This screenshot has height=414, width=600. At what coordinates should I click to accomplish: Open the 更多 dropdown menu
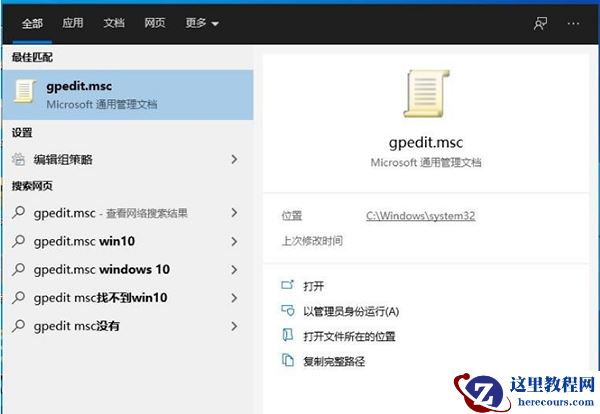pos(202,23)
